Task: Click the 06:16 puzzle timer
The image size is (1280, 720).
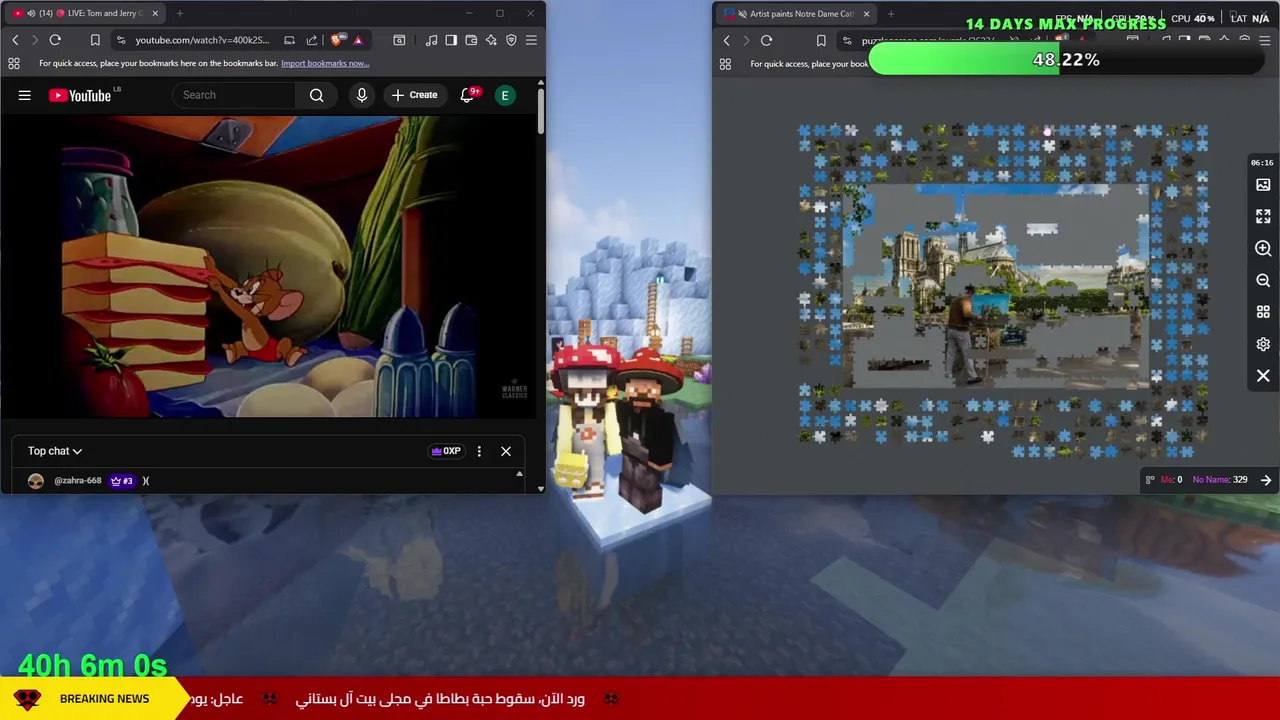Action: pos(1262,162)
